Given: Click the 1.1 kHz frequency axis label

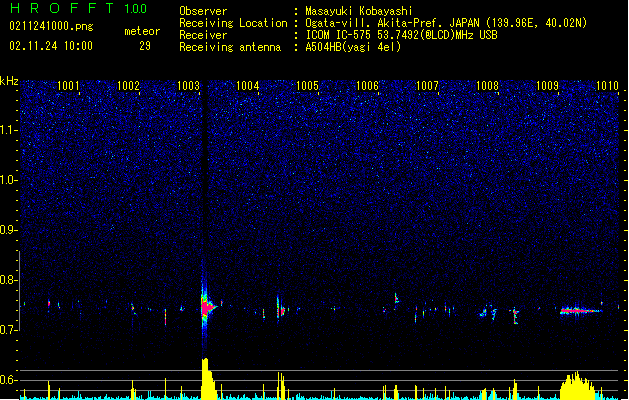Looking at the screenshot, I should (x=9, y=130).
